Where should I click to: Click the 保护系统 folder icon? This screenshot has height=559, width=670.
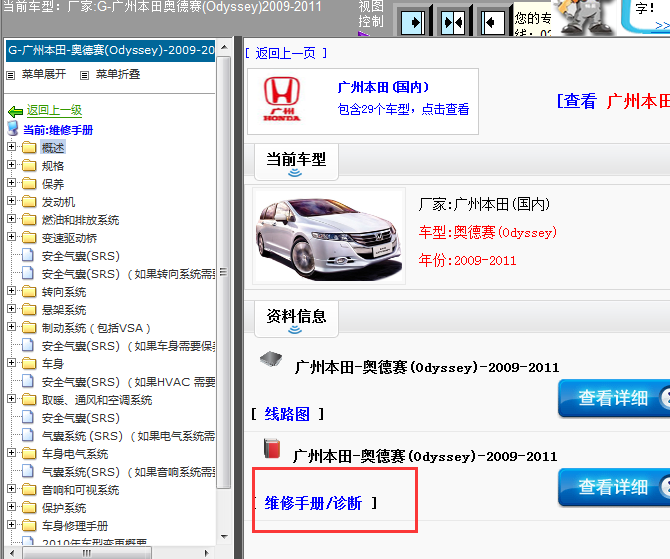click(29, 507)
